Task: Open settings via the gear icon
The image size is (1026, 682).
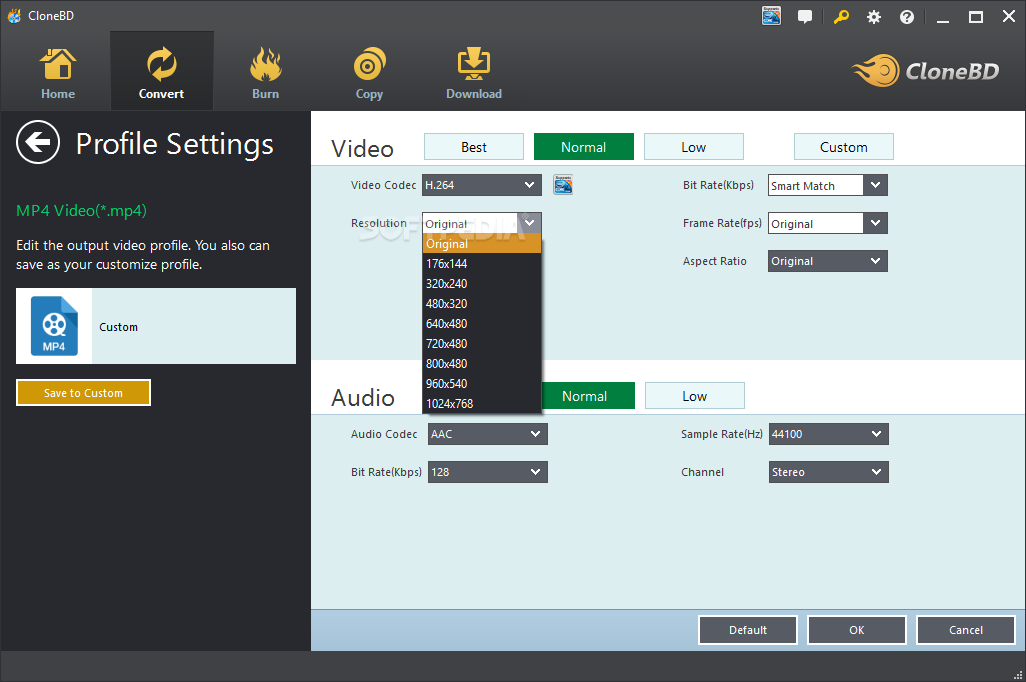Action: point(874,17)
